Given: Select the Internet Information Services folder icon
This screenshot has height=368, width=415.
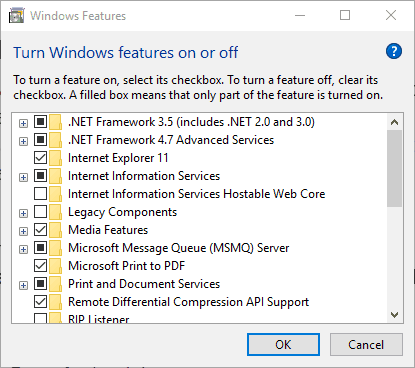Looking at the screenshot, I should tap(55, 176).
